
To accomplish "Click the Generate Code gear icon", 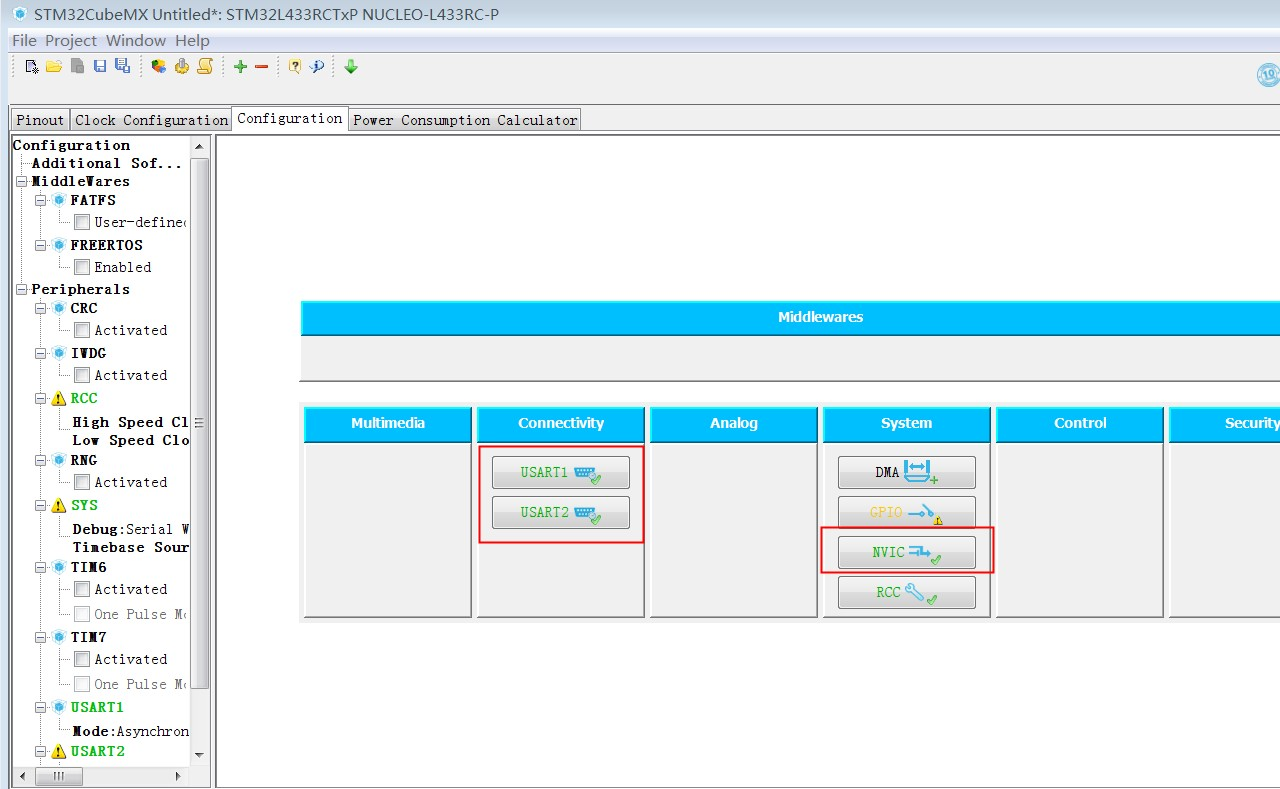I will [x=182, y=67].
